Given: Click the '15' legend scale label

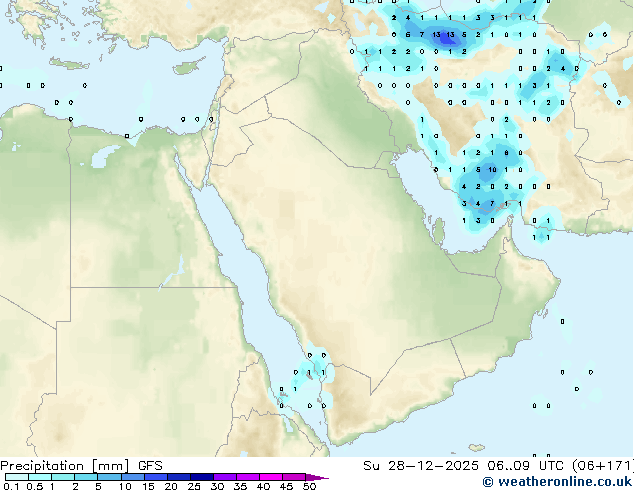Looking at the screenshot, I should click(148, 486).
